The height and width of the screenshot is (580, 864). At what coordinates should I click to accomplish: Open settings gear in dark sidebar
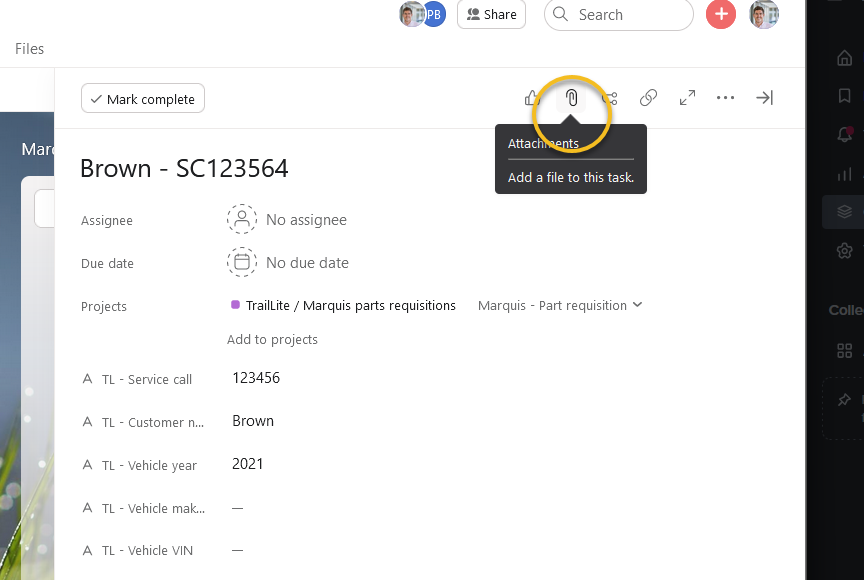pyautogui.click(x=844, y=251)
